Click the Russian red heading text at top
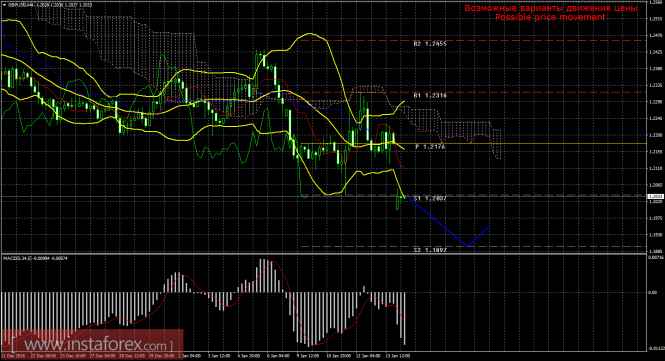Image resolution: width=665 pixels, height=361 pixels. tap(550, 8)
